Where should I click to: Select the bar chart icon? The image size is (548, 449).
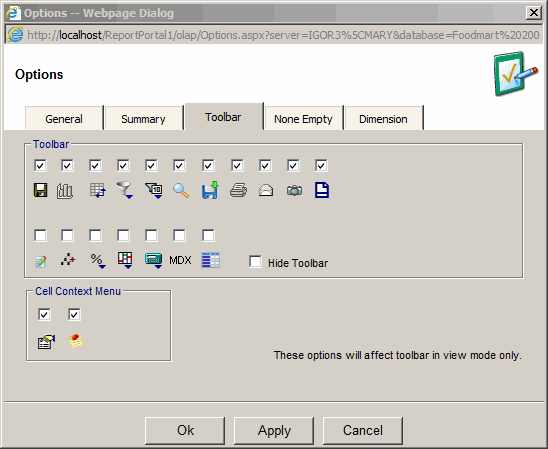click(65, 191)
